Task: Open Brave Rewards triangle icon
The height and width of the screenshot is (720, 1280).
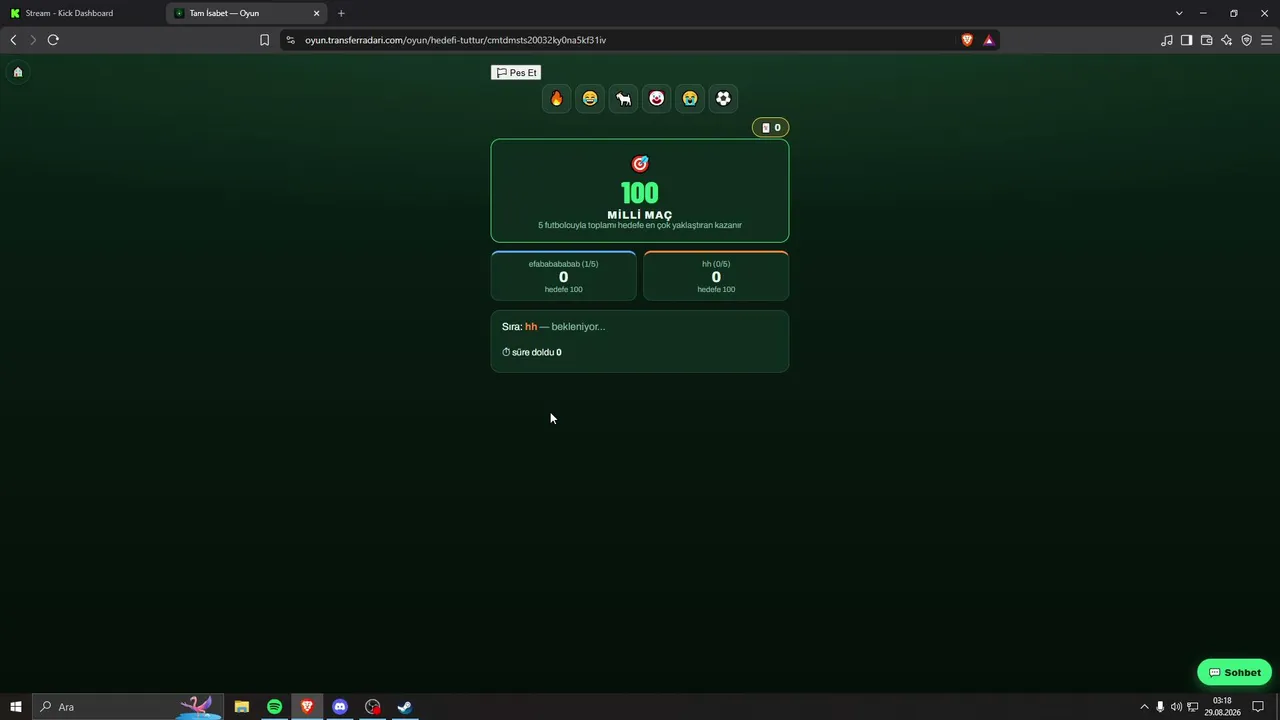Action: pyautogui.click(x=988, y=40)
